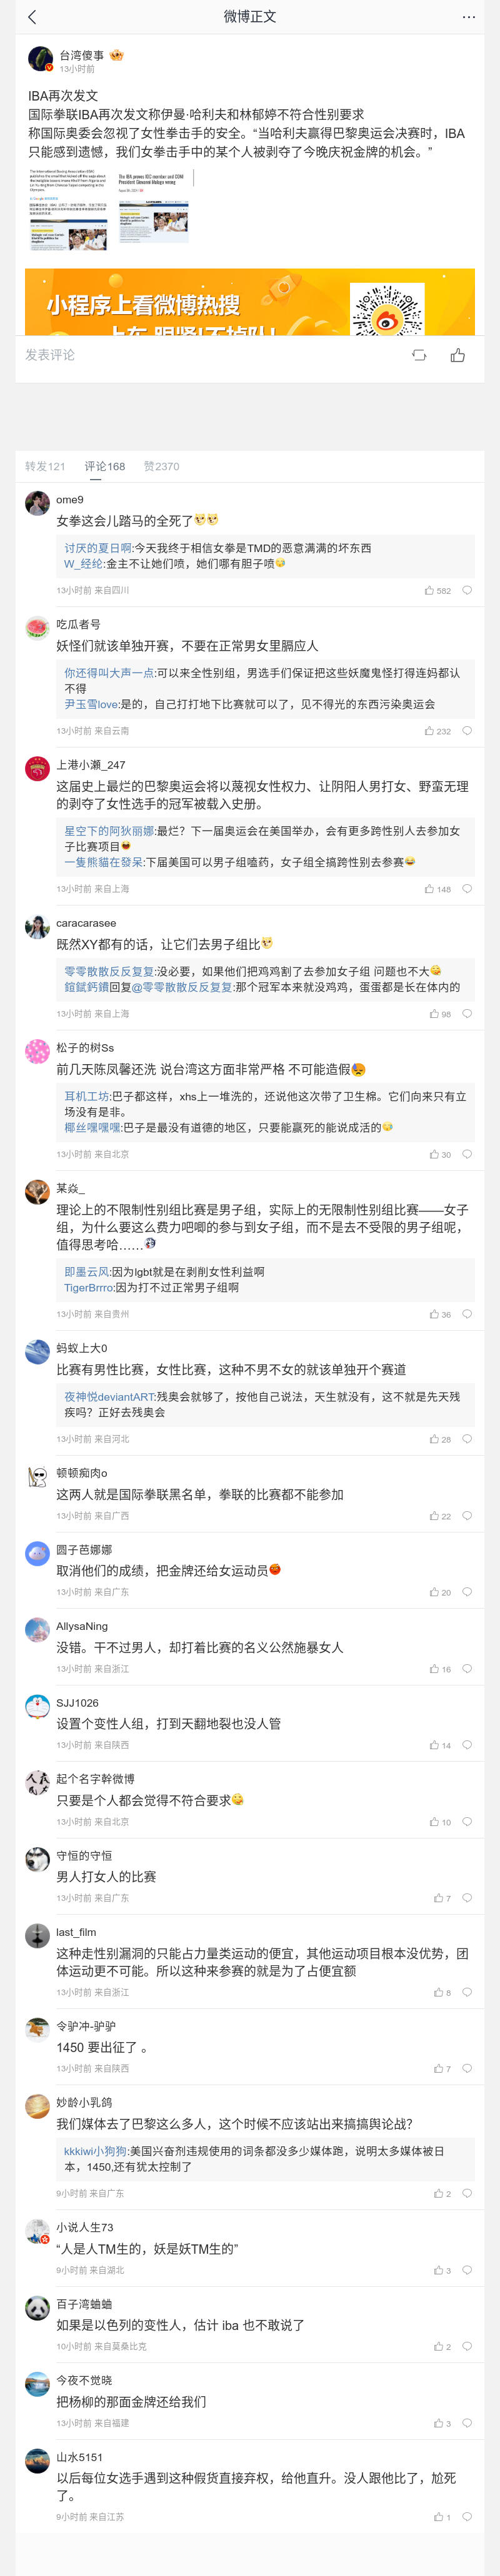Image resolution: width=500 pixels, height=2576 pixels.
Task: Like the main post with thumbs-up icon
Action: pyautogui.click(x=458, y=355)
